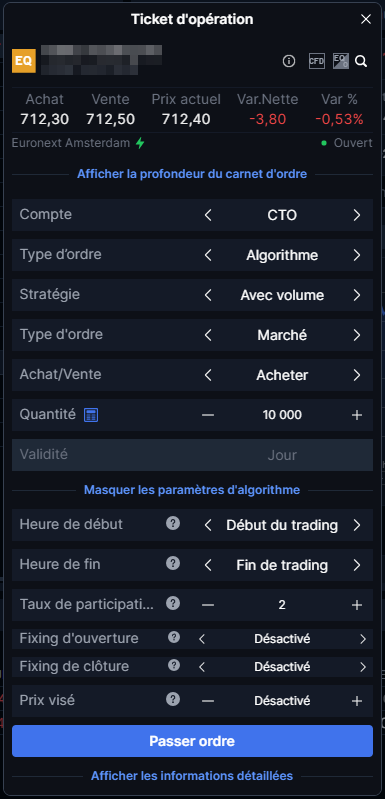Show help for Prix visé
Image resolution: width=385 pixels, height=799 pixels.
pos(173,699)
